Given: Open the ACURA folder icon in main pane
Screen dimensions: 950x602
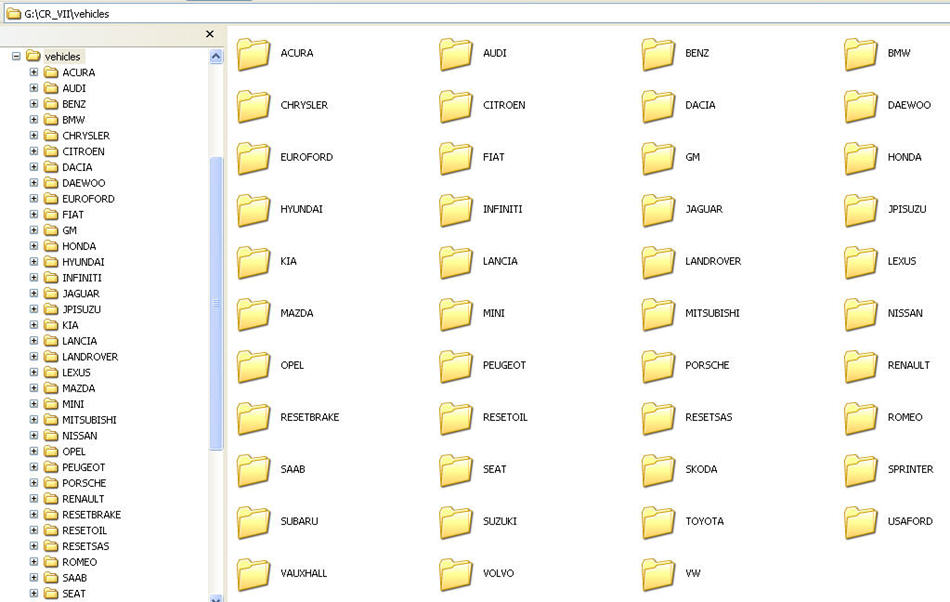Looking at the screenshot, I should pos(253,55).
